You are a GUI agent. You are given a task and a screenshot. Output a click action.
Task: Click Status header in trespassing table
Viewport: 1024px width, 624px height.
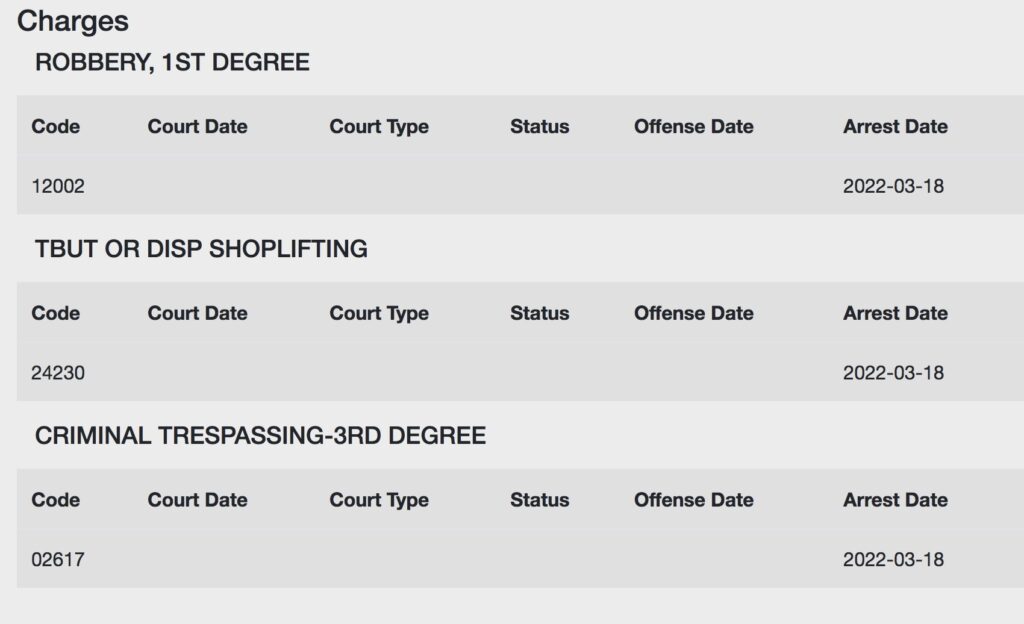click(x=539, y=500)
